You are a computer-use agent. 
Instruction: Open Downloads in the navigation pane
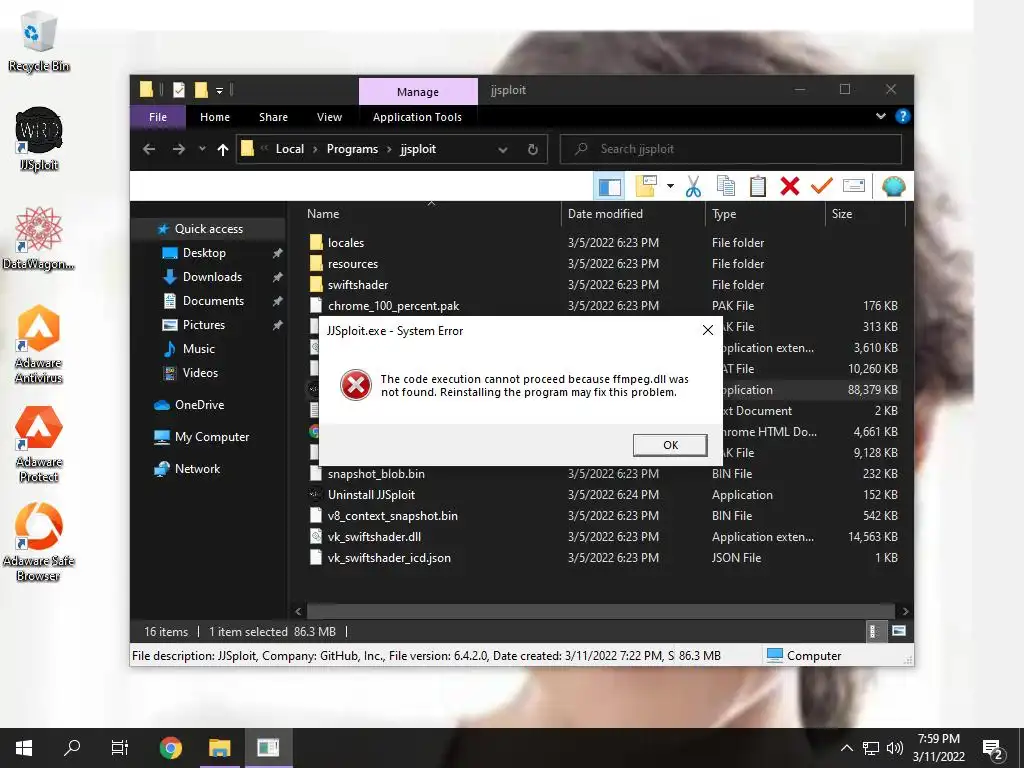click(212, 277)
